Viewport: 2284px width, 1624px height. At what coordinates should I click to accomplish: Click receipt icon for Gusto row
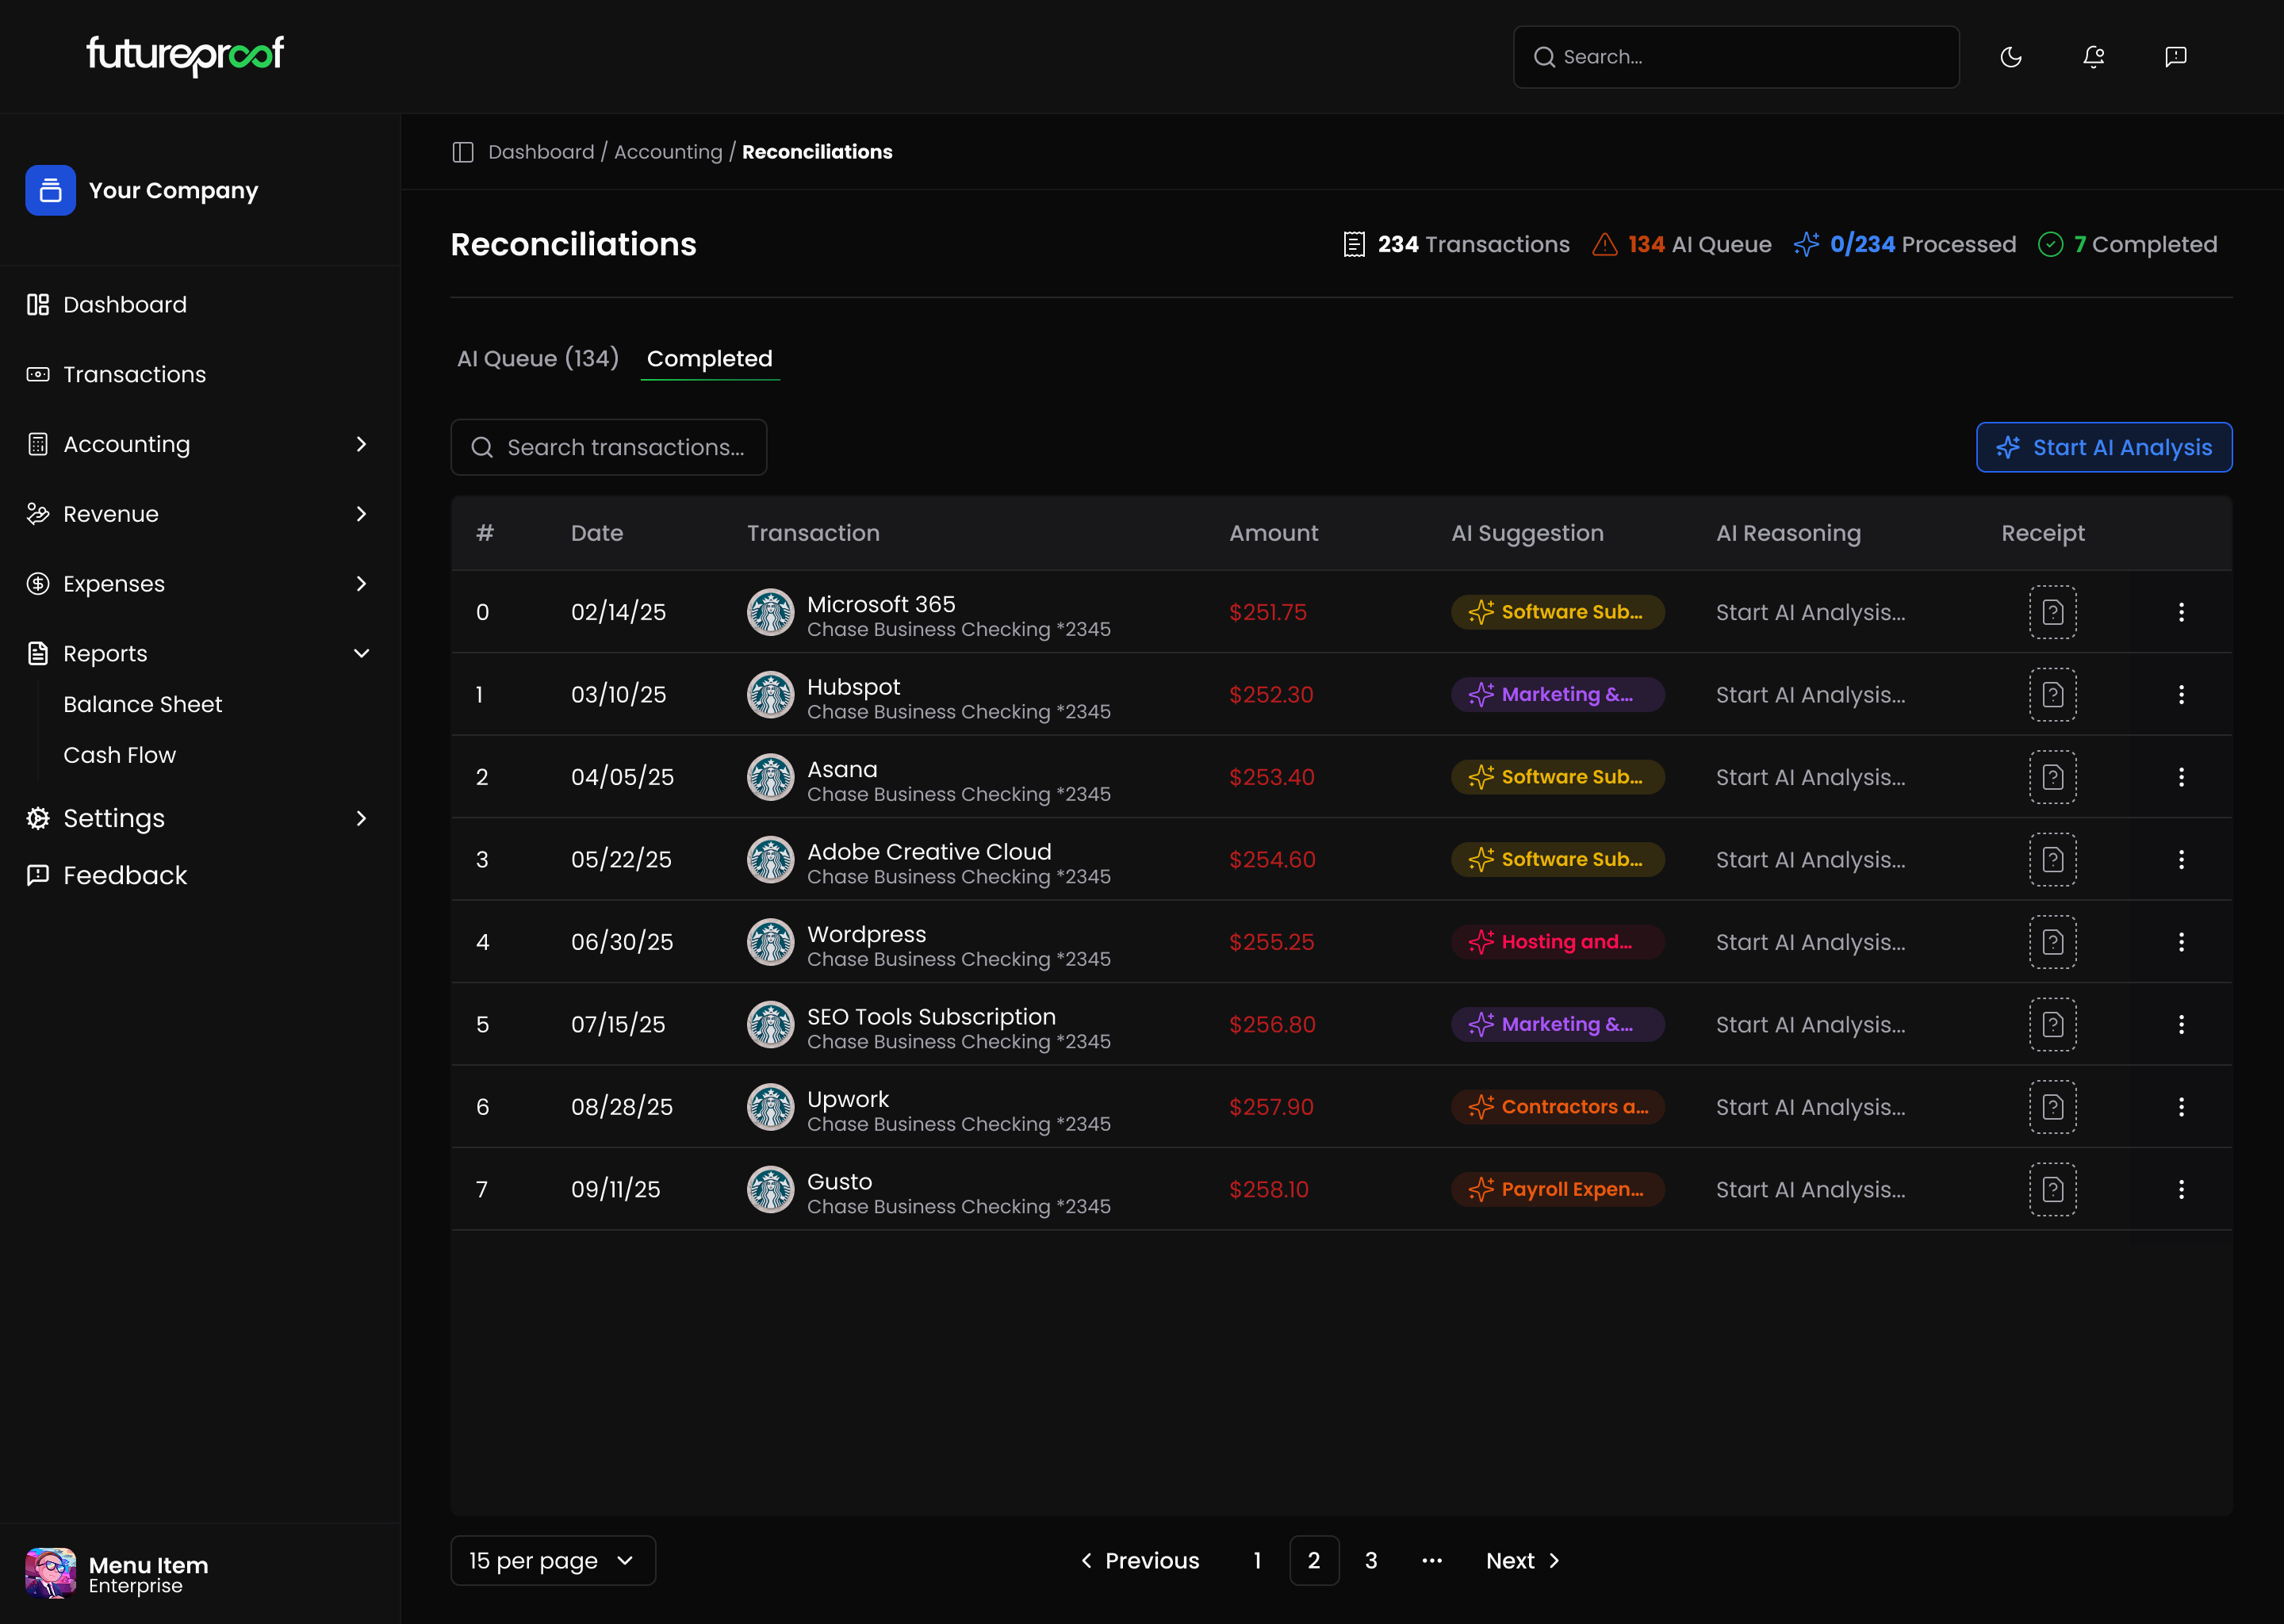coord(2052,1189)
